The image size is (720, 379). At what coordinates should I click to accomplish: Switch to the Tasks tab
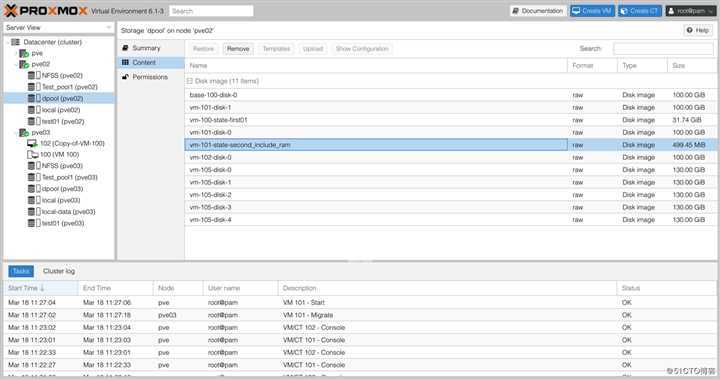tap(21, 271)
